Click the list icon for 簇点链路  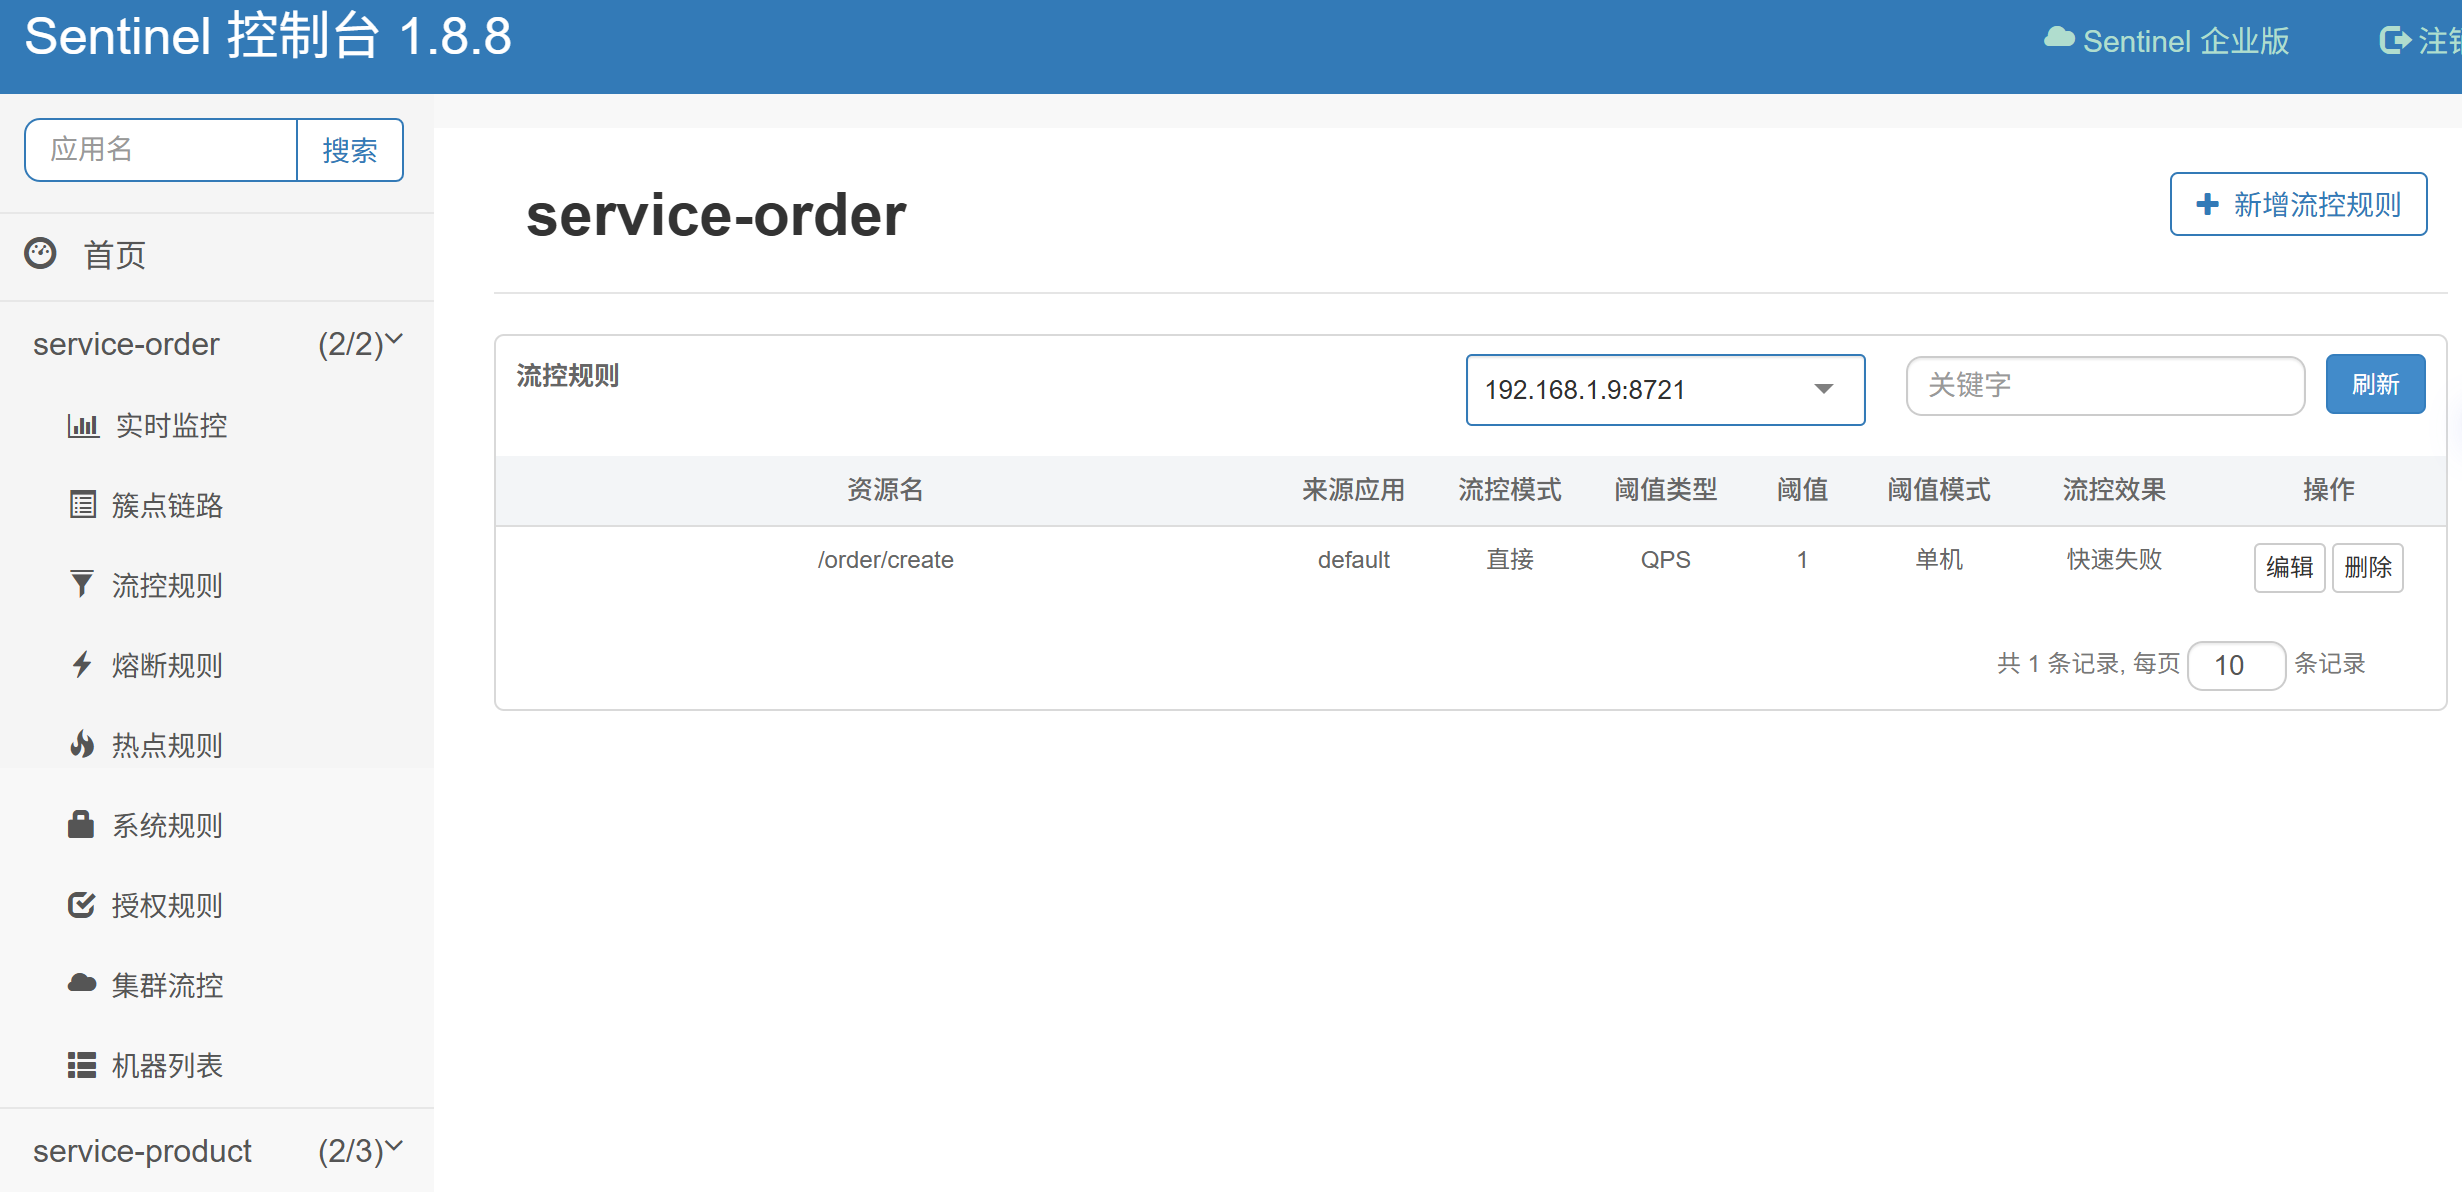point(83,505)
